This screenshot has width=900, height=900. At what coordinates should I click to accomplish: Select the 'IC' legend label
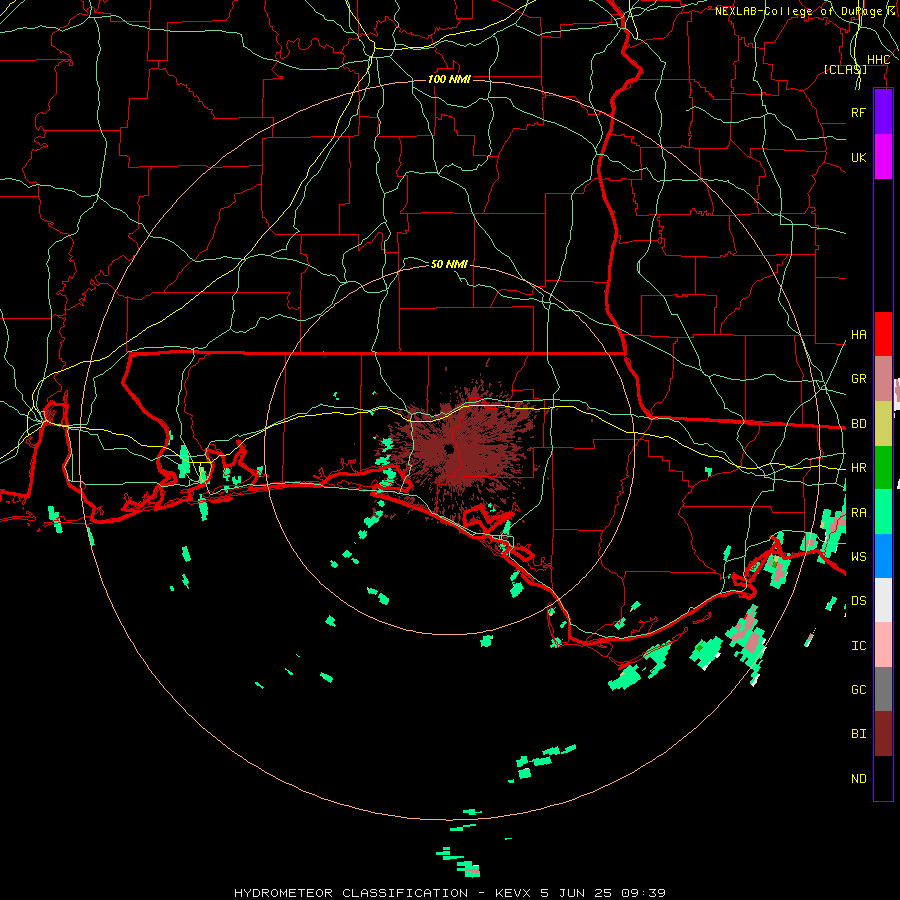coord(858,646)
